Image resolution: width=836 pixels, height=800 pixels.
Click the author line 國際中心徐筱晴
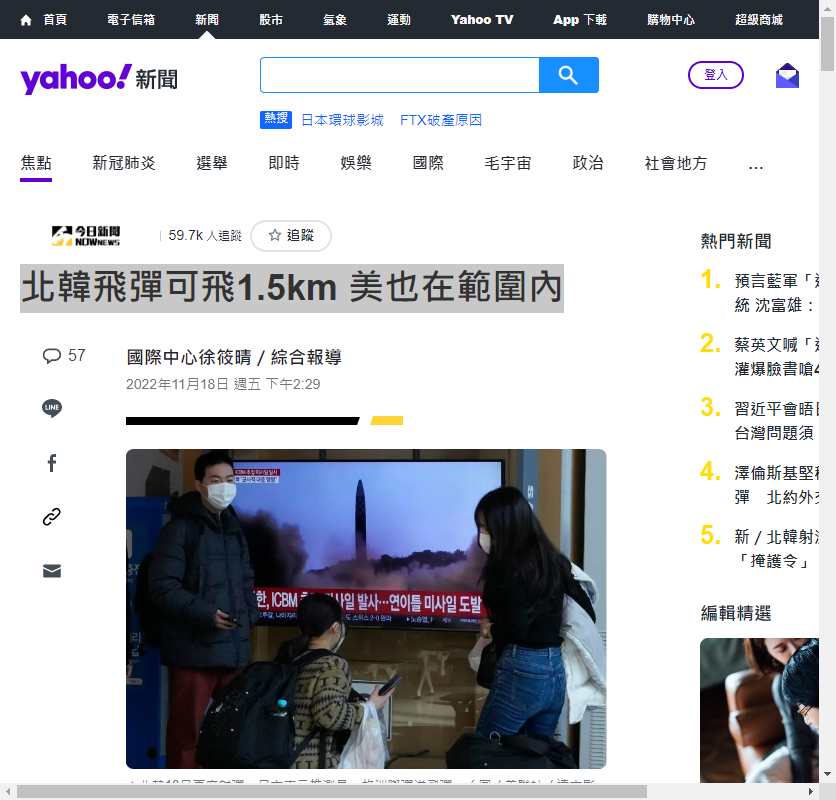tap(234, 357)
